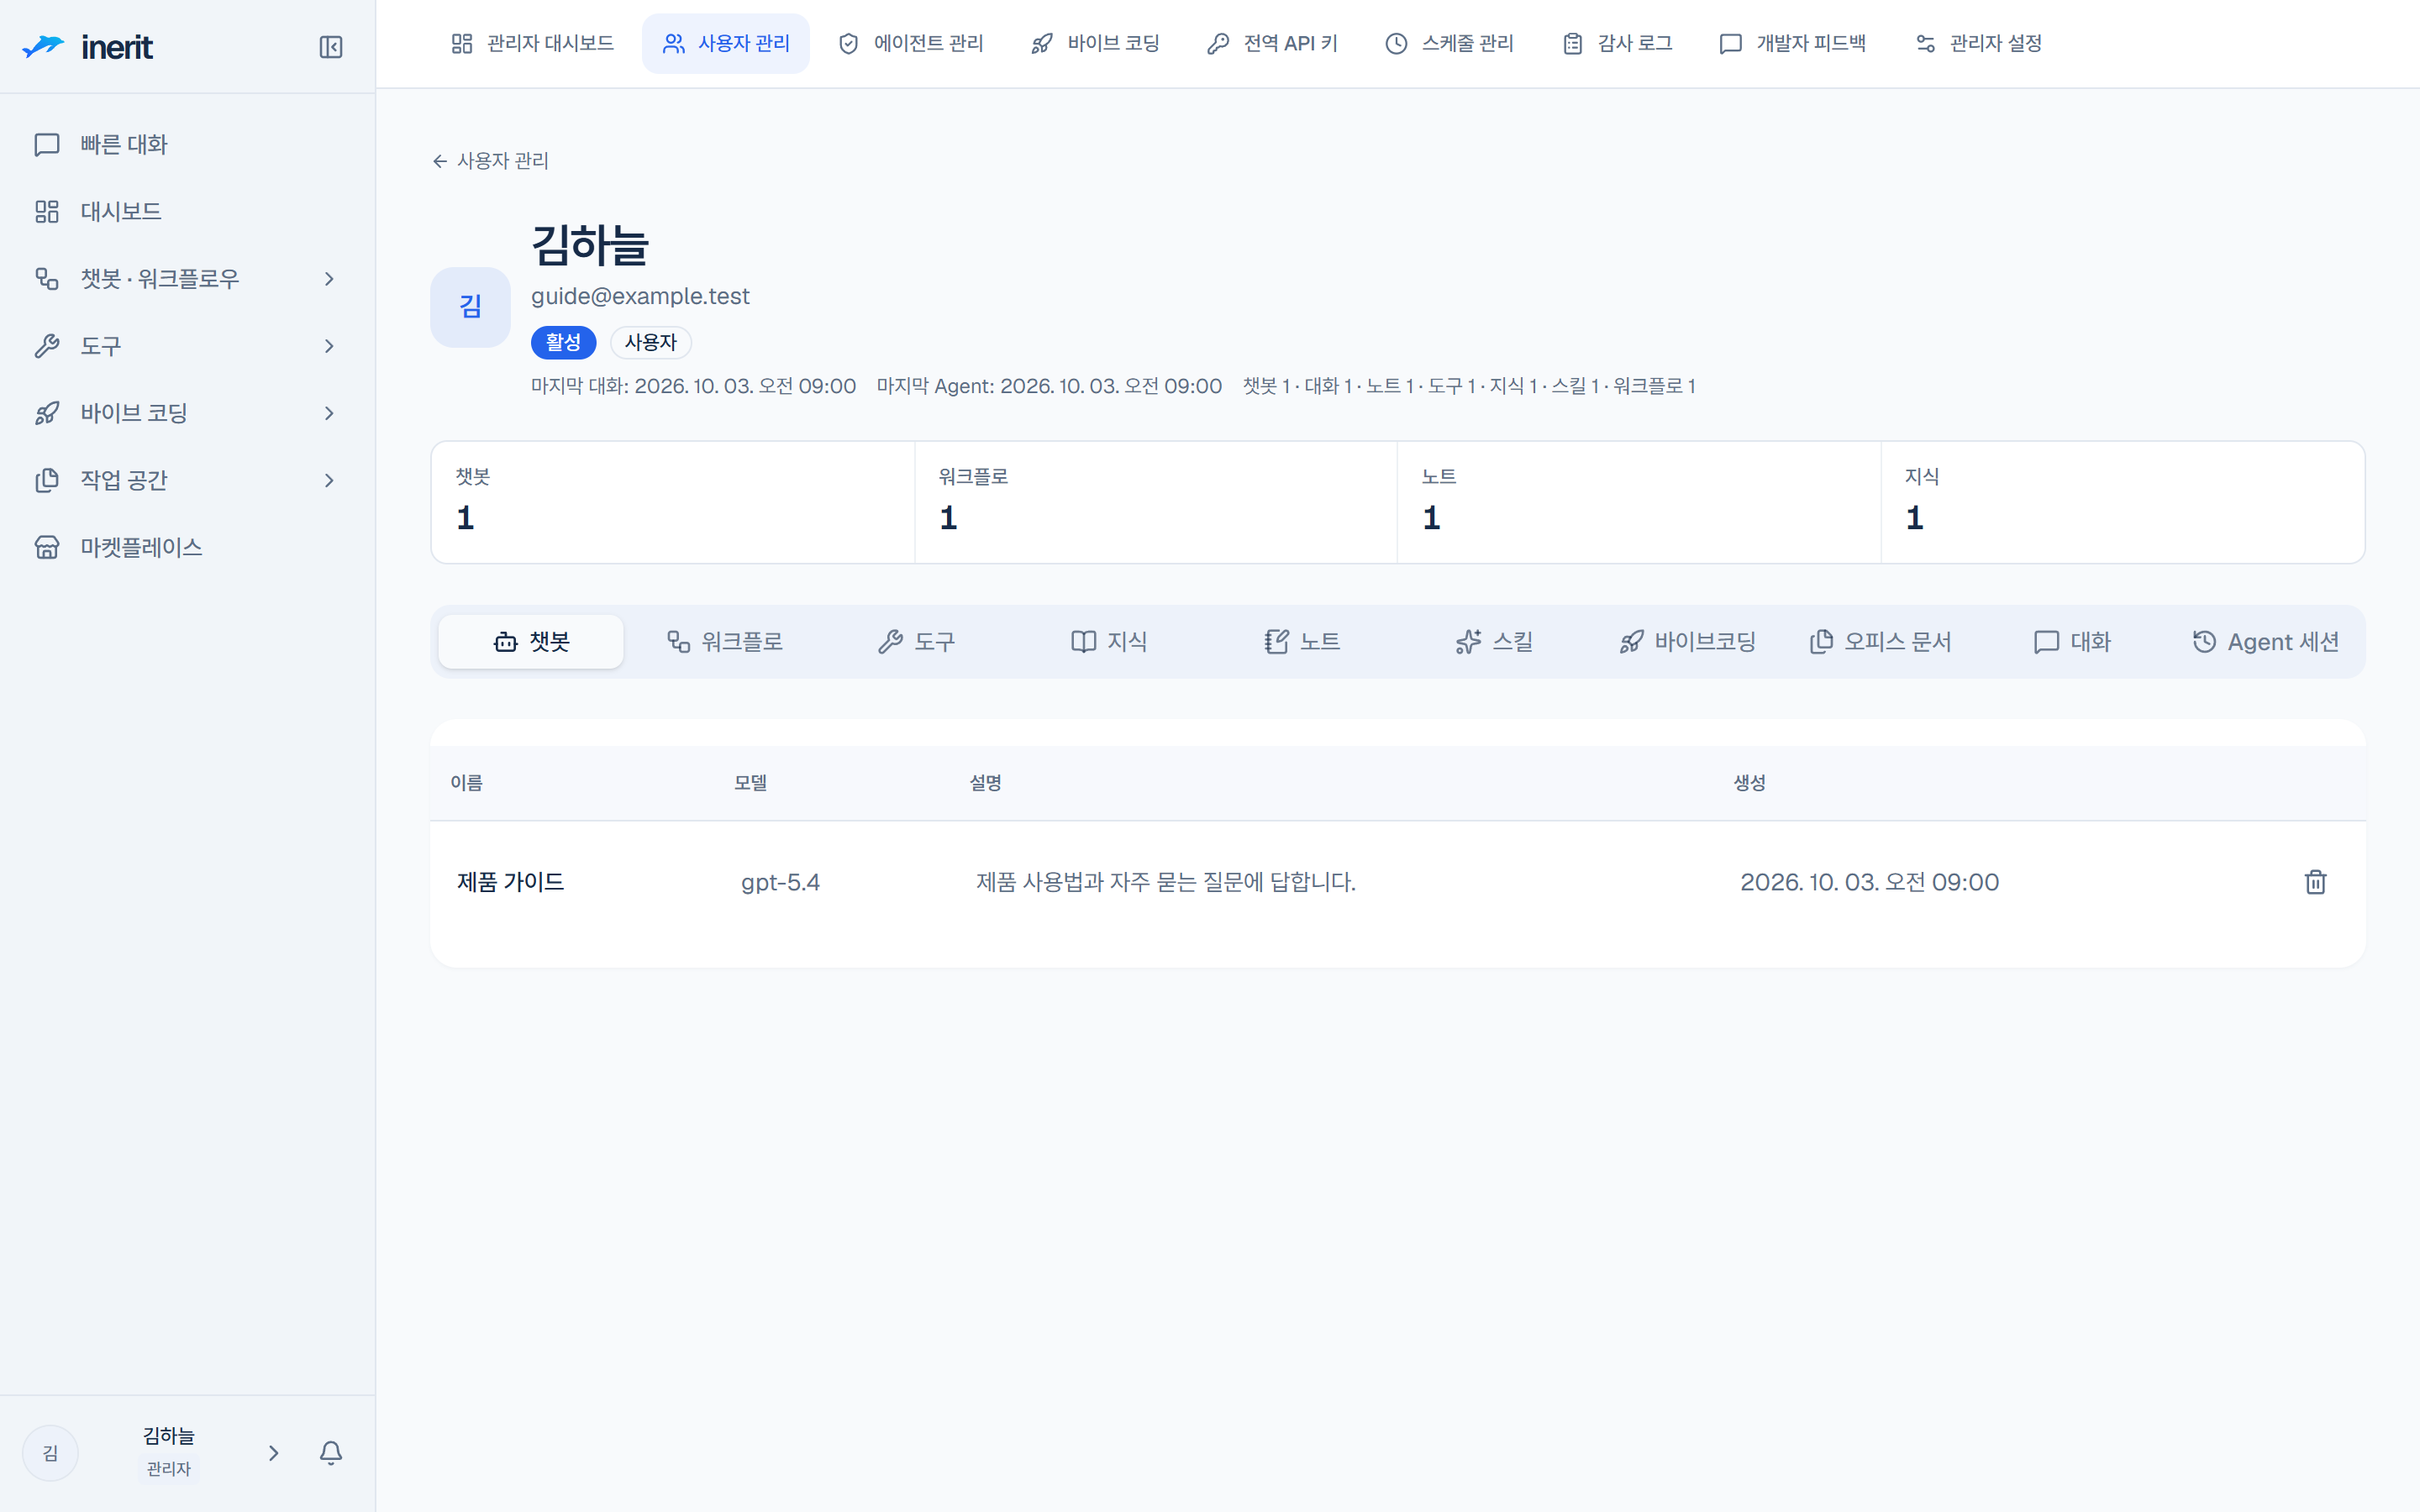Select the 사용자 관리 top tab
2420x1512 pixels.
click(x=726, y=44)
